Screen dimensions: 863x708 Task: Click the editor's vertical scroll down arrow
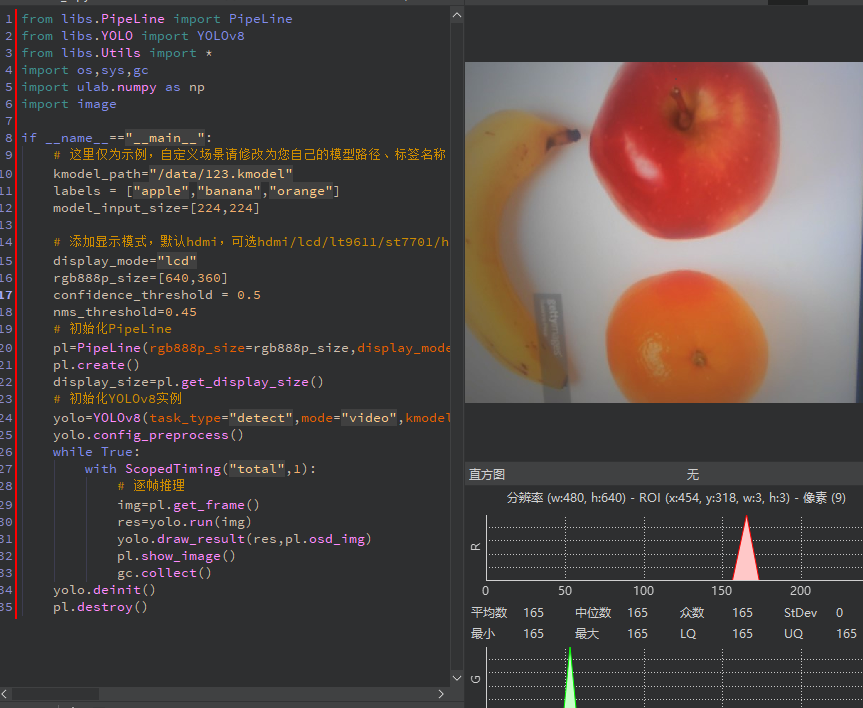click(457, 677)
